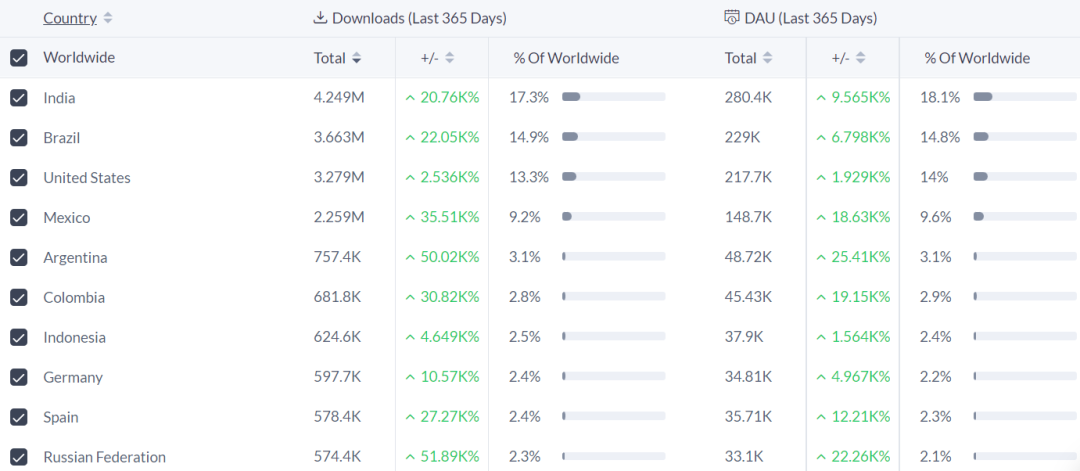Click the Downloads header download icon

click(x=321, y=17)
